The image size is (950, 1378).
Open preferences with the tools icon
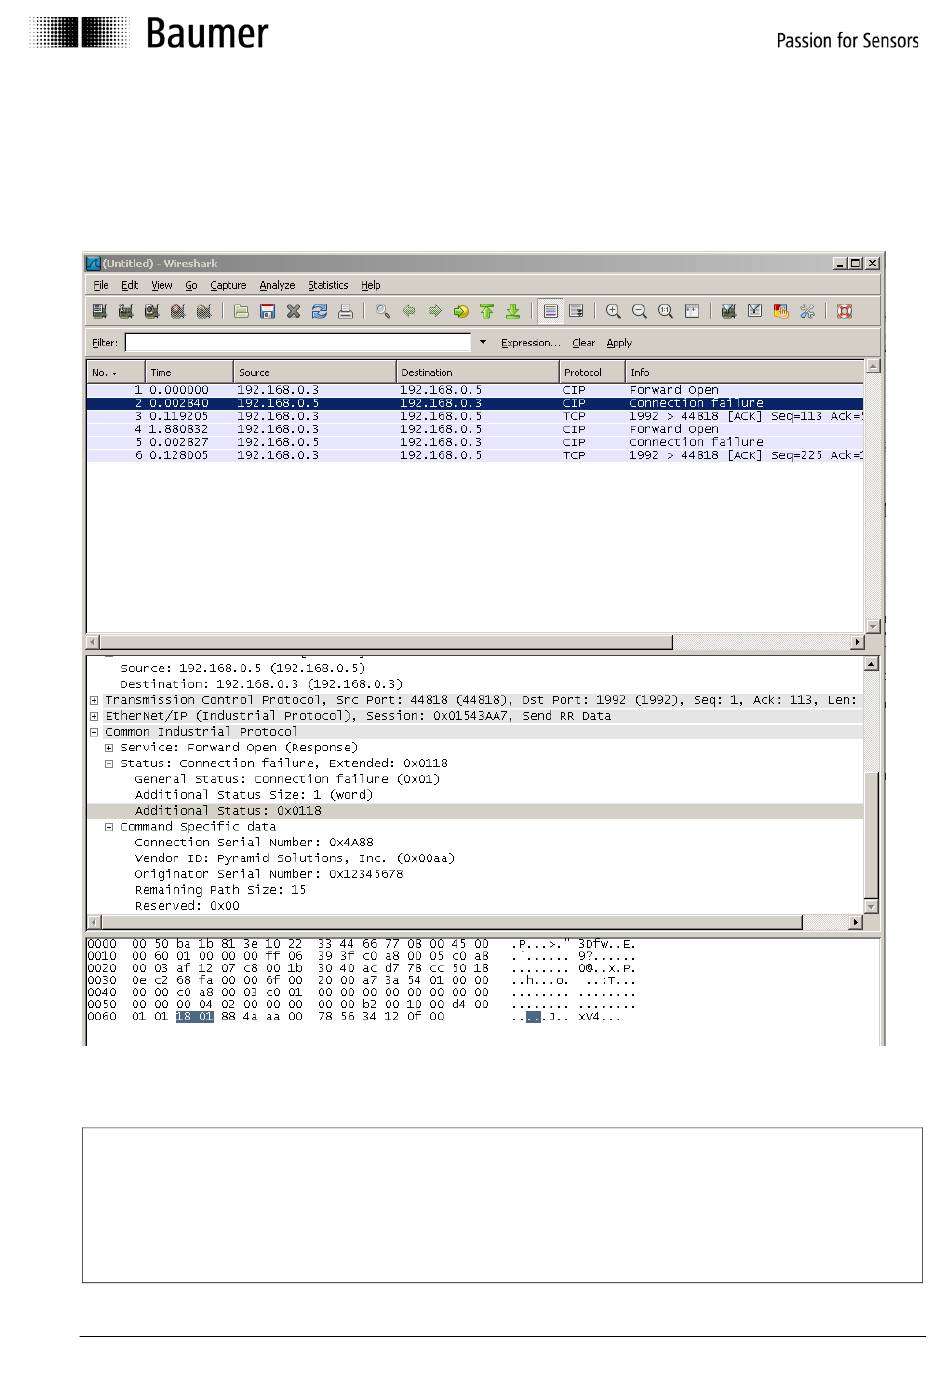click(x=807, y=311)
